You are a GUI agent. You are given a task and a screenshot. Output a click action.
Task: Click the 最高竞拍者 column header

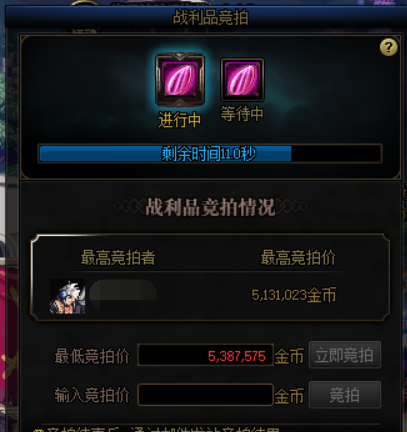pyautogui.click(x=118, y=258)
